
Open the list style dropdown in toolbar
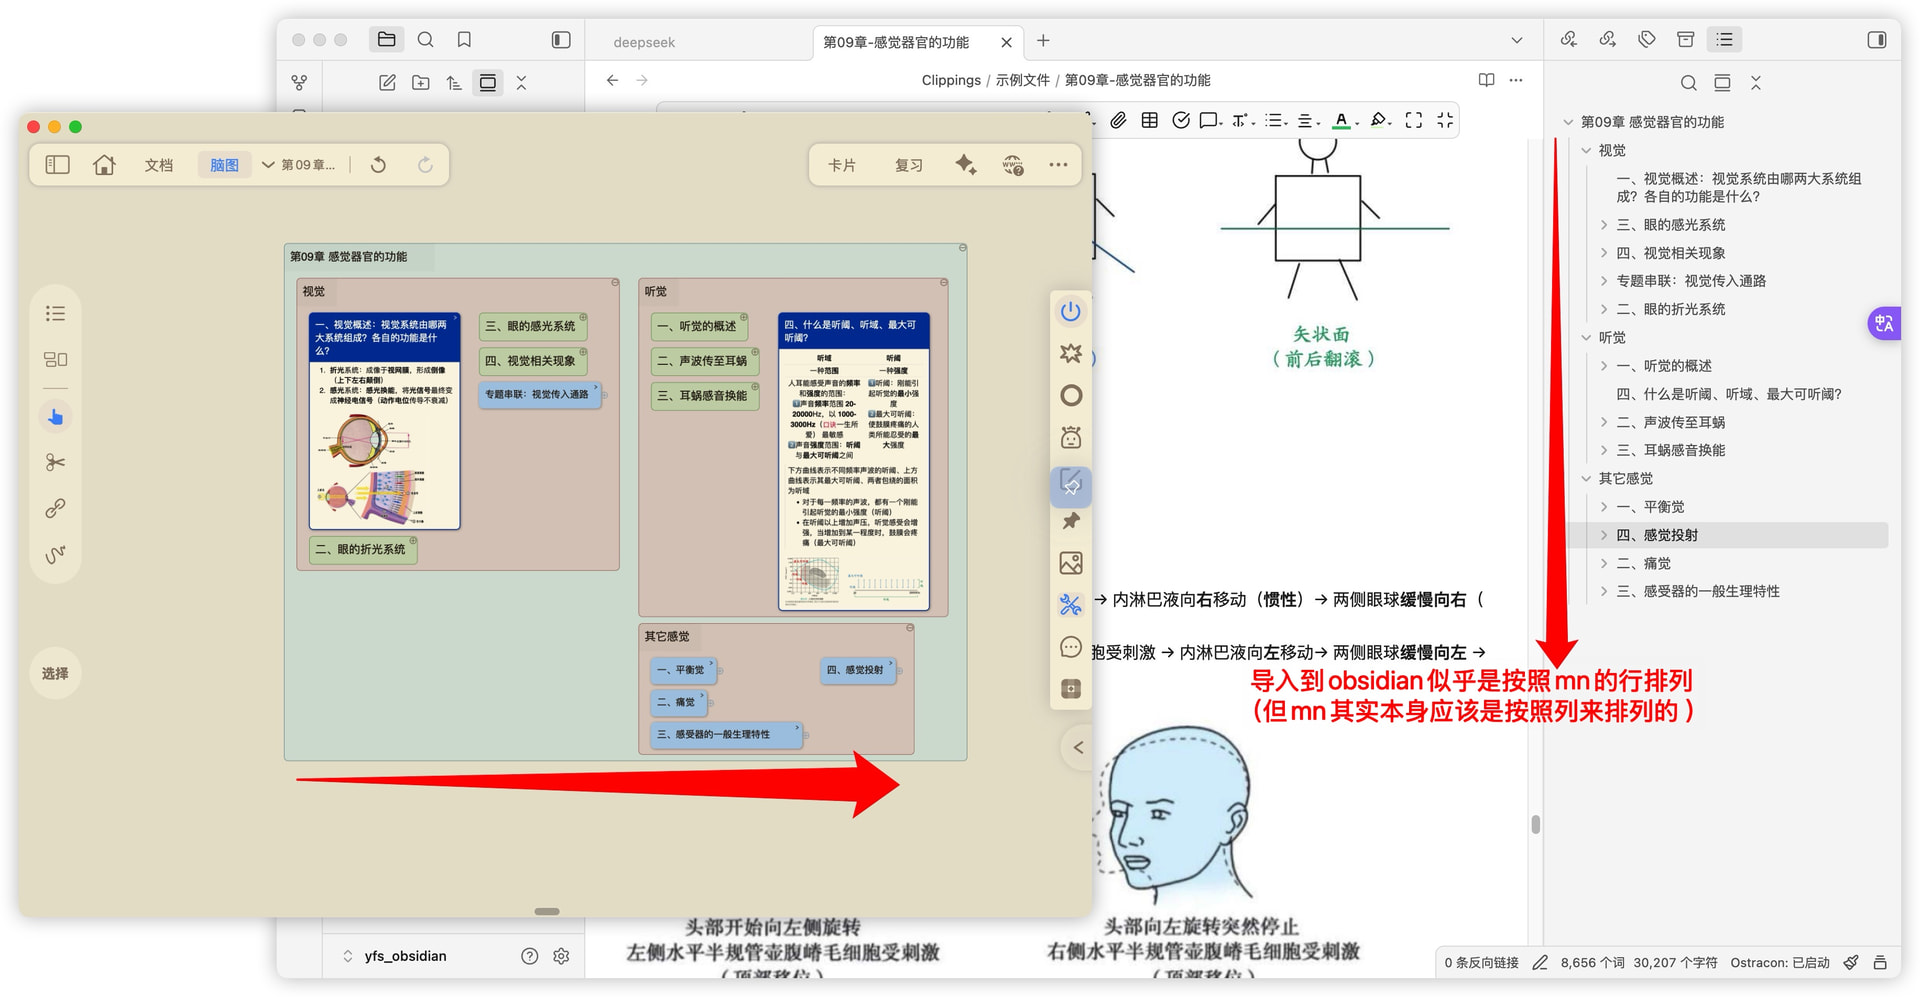(1276, 120)
